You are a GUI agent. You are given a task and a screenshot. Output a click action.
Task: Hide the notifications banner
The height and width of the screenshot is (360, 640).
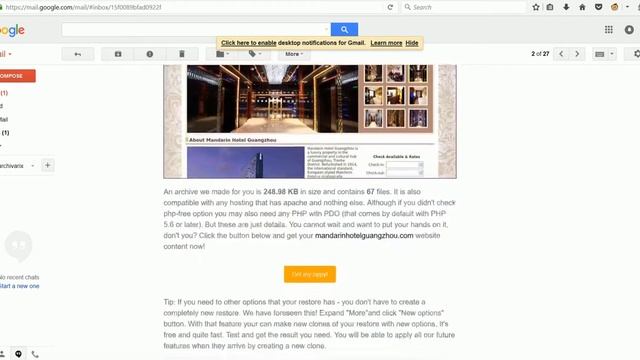[411, 43]
